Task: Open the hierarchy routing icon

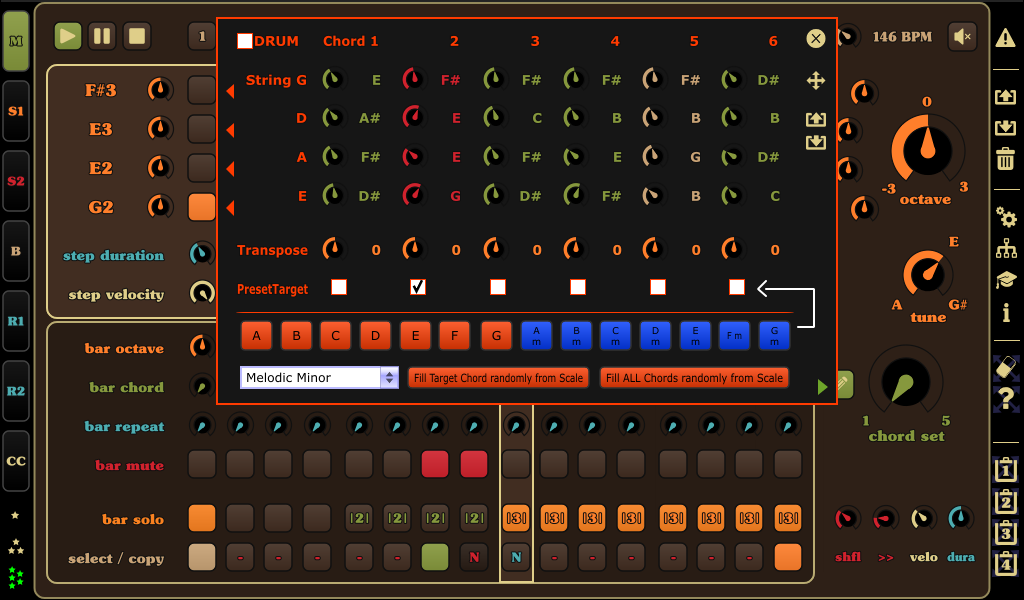Action: point(1006,249)
